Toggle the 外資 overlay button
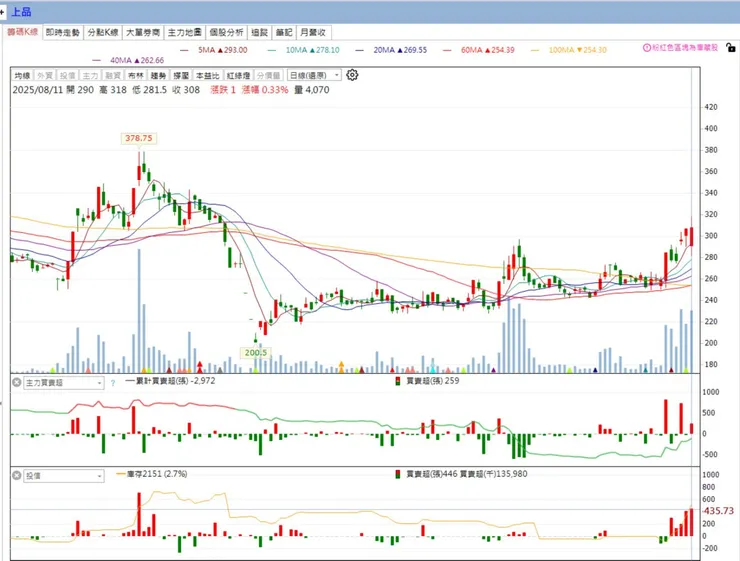740x561 pixels. coord(45,75)
